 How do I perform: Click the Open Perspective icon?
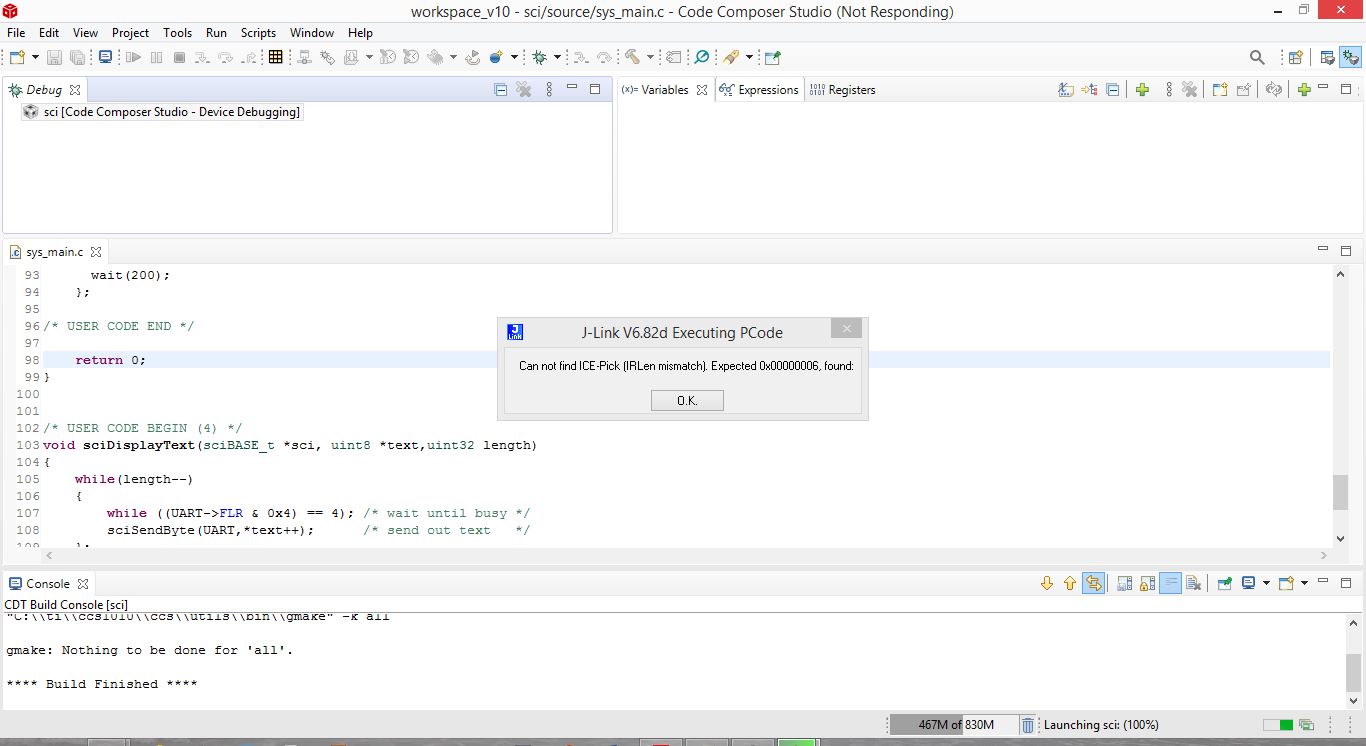tap(1295, 57)
